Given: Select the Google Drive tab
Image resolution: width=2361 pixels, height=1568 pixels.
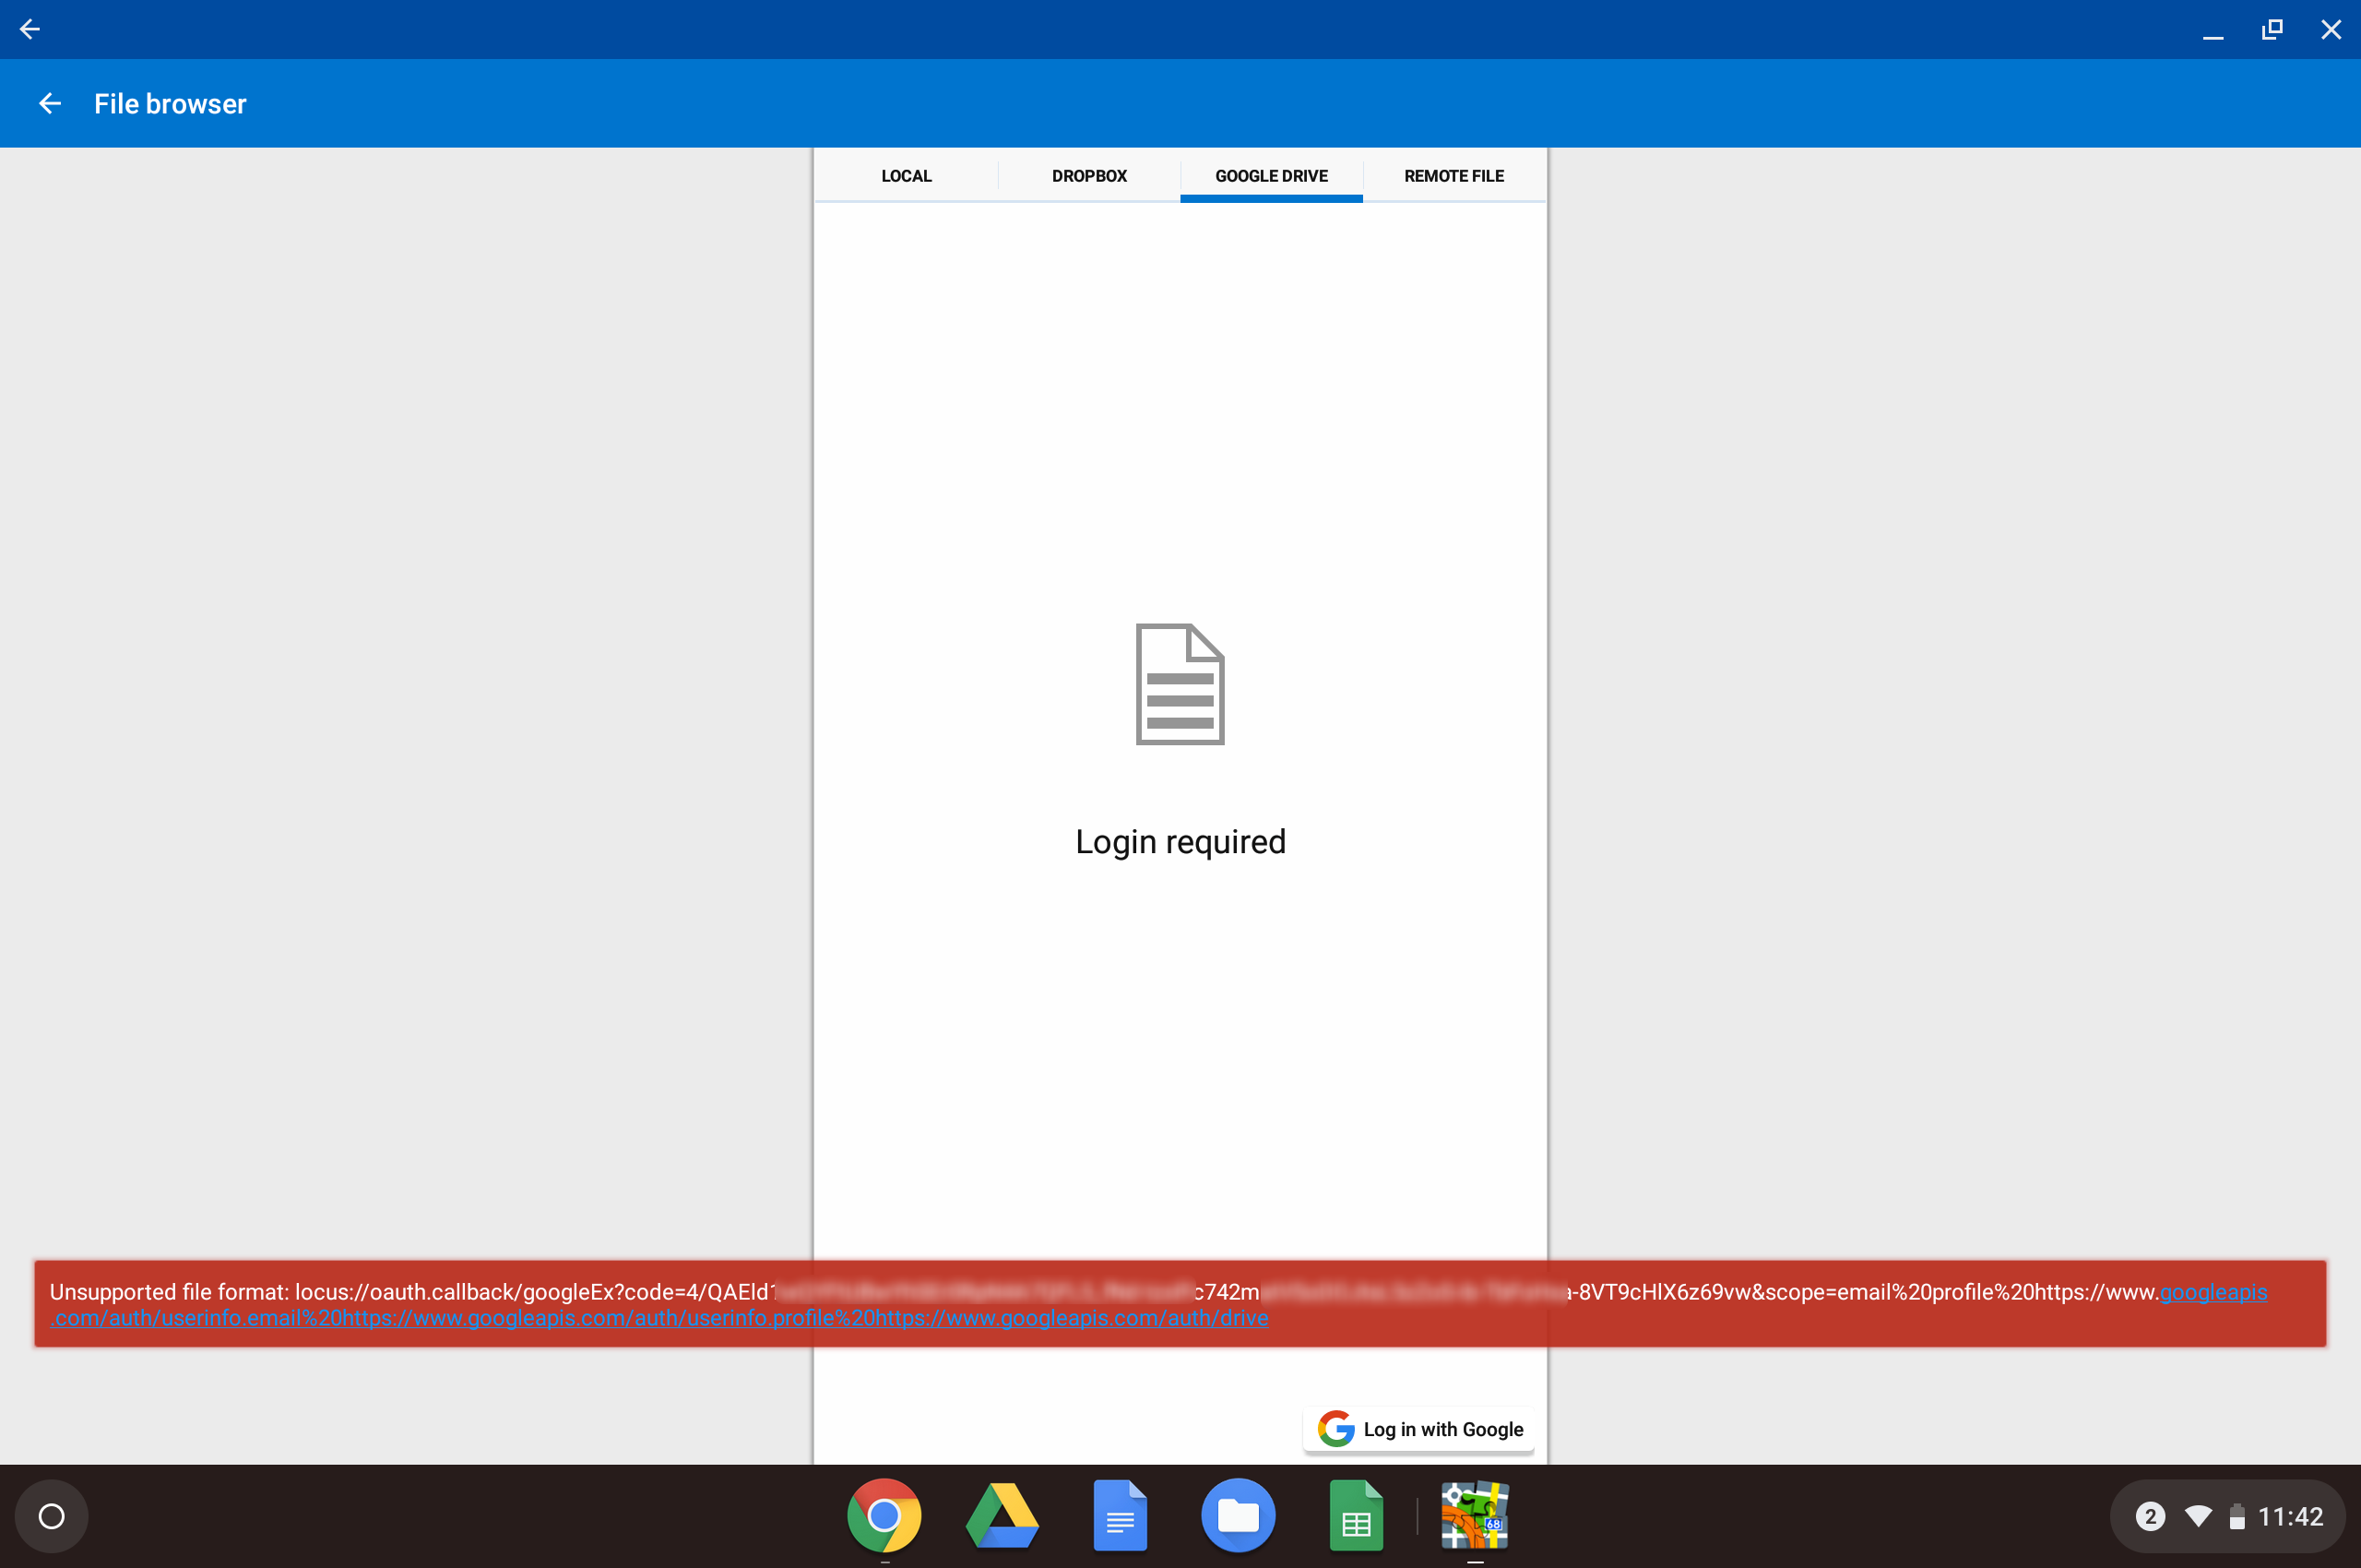Looking at the screenshot, I should (1271, 176).
